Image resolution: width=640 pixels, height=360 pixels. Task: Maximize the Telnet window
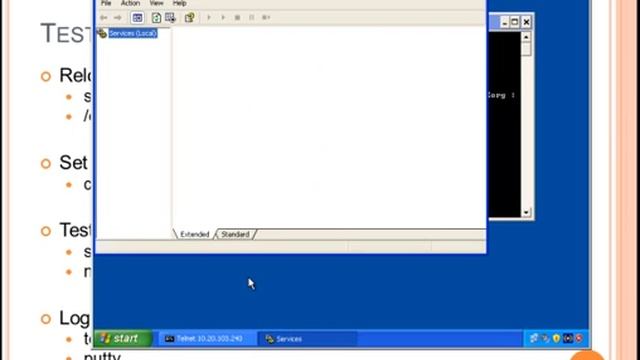(x=515, y=22)
